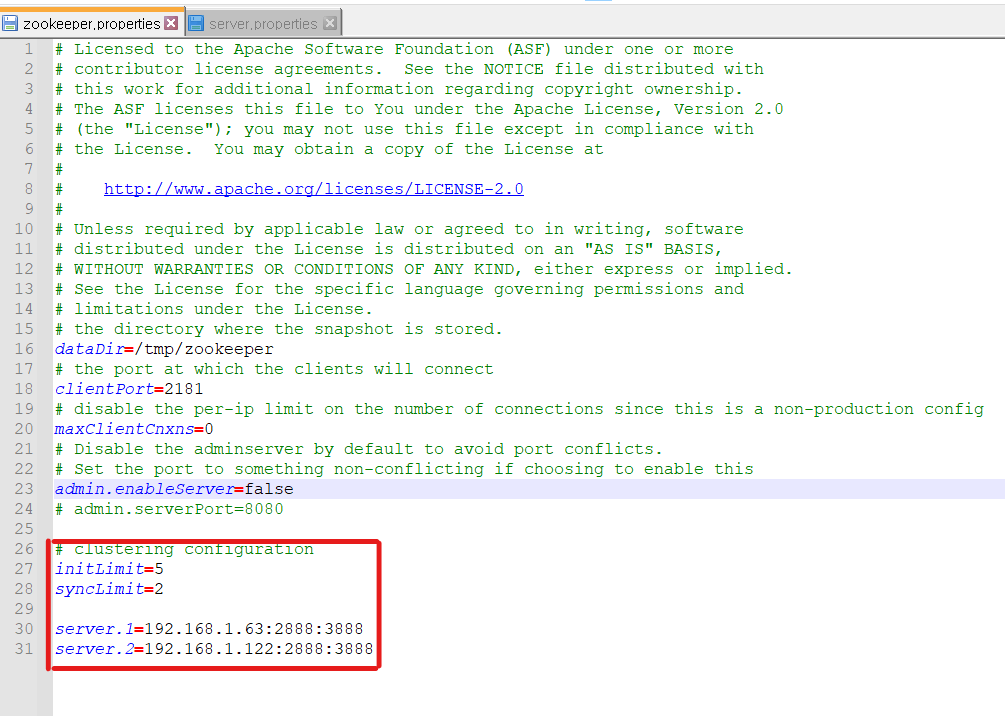Click the initLimit value 5
The image size is (1005, 716).
click(x=159, y=569)
